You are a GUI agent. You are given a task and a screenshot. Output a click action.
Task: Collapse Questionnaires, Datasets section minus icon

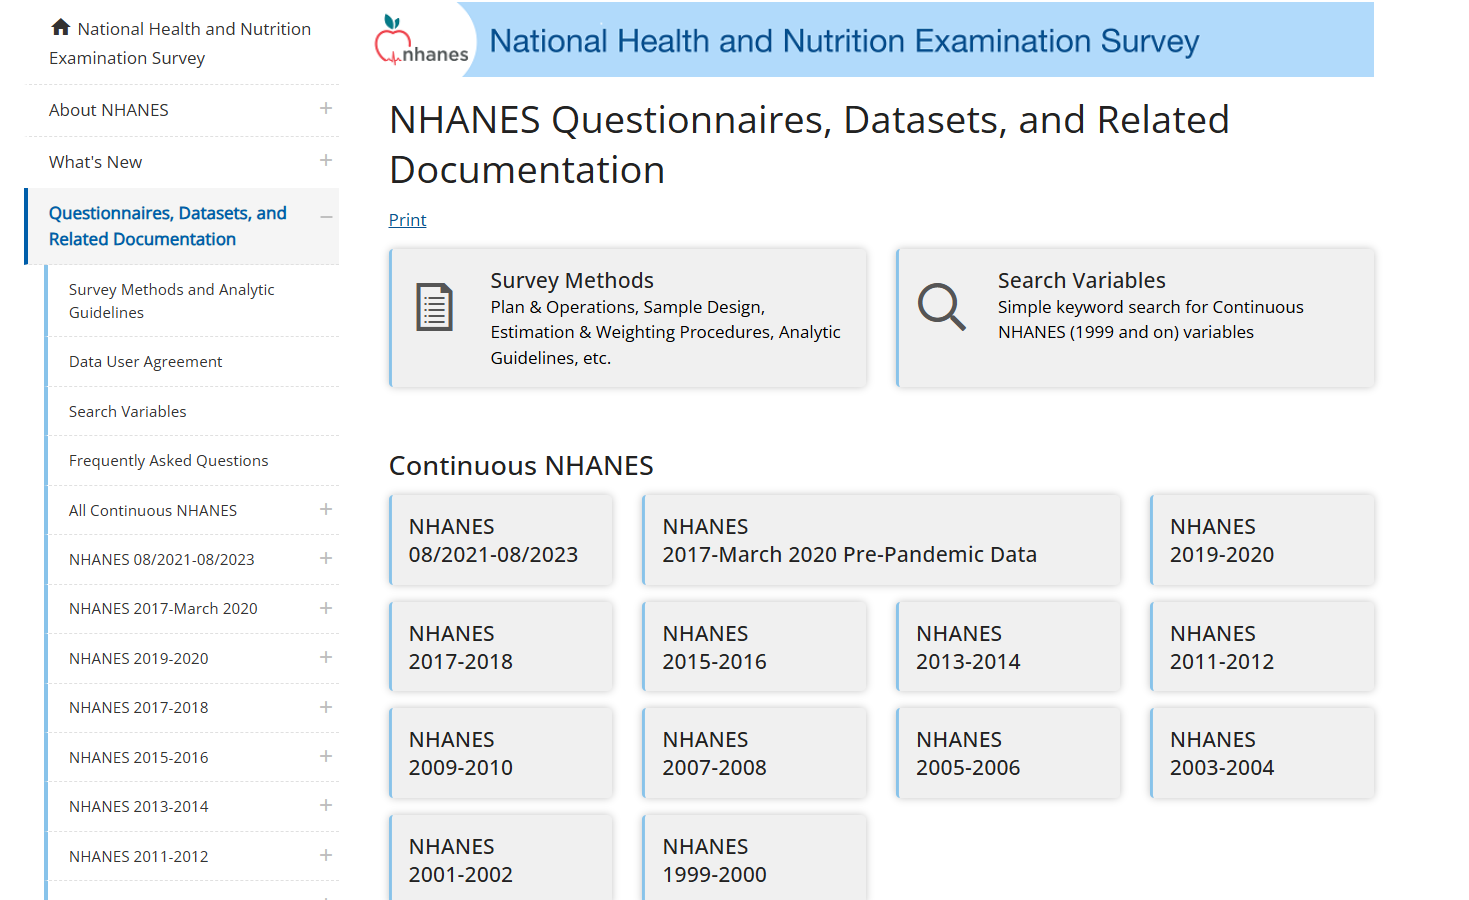326,217
